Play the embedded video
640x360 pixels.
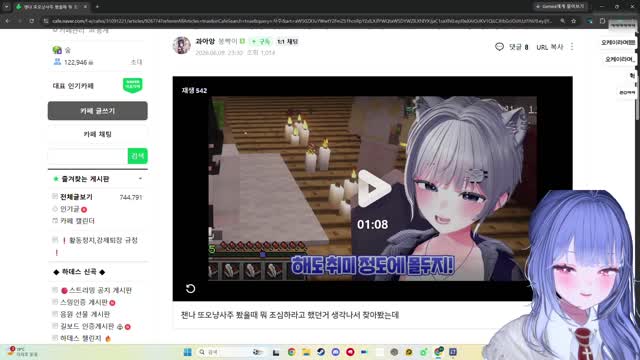pyautogui.click(x=373, y=189)
